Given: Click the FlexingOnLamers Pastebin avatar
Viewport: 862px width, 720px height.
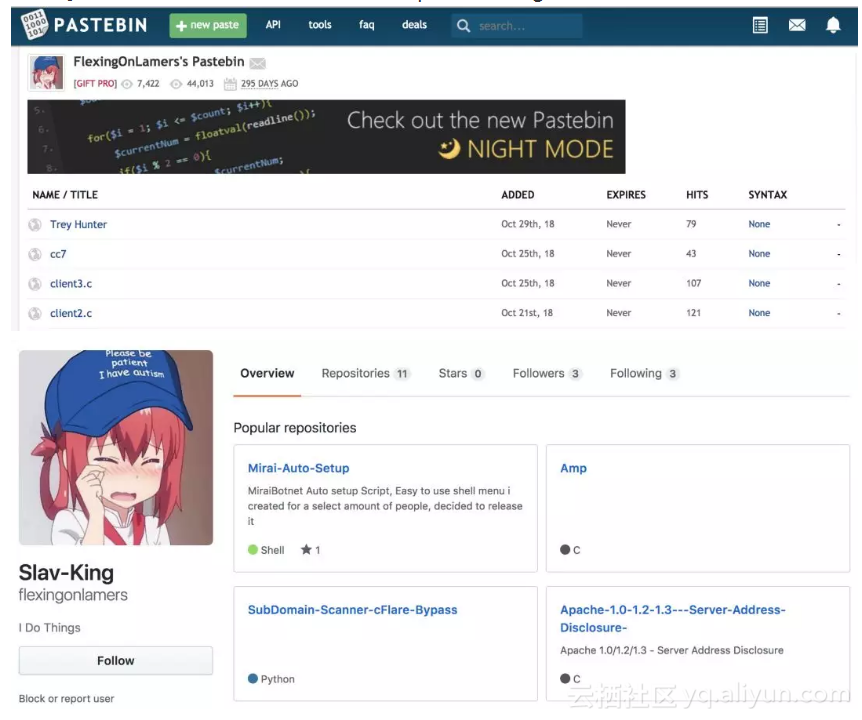Looking at the screenshot, I should pos(46,72).
